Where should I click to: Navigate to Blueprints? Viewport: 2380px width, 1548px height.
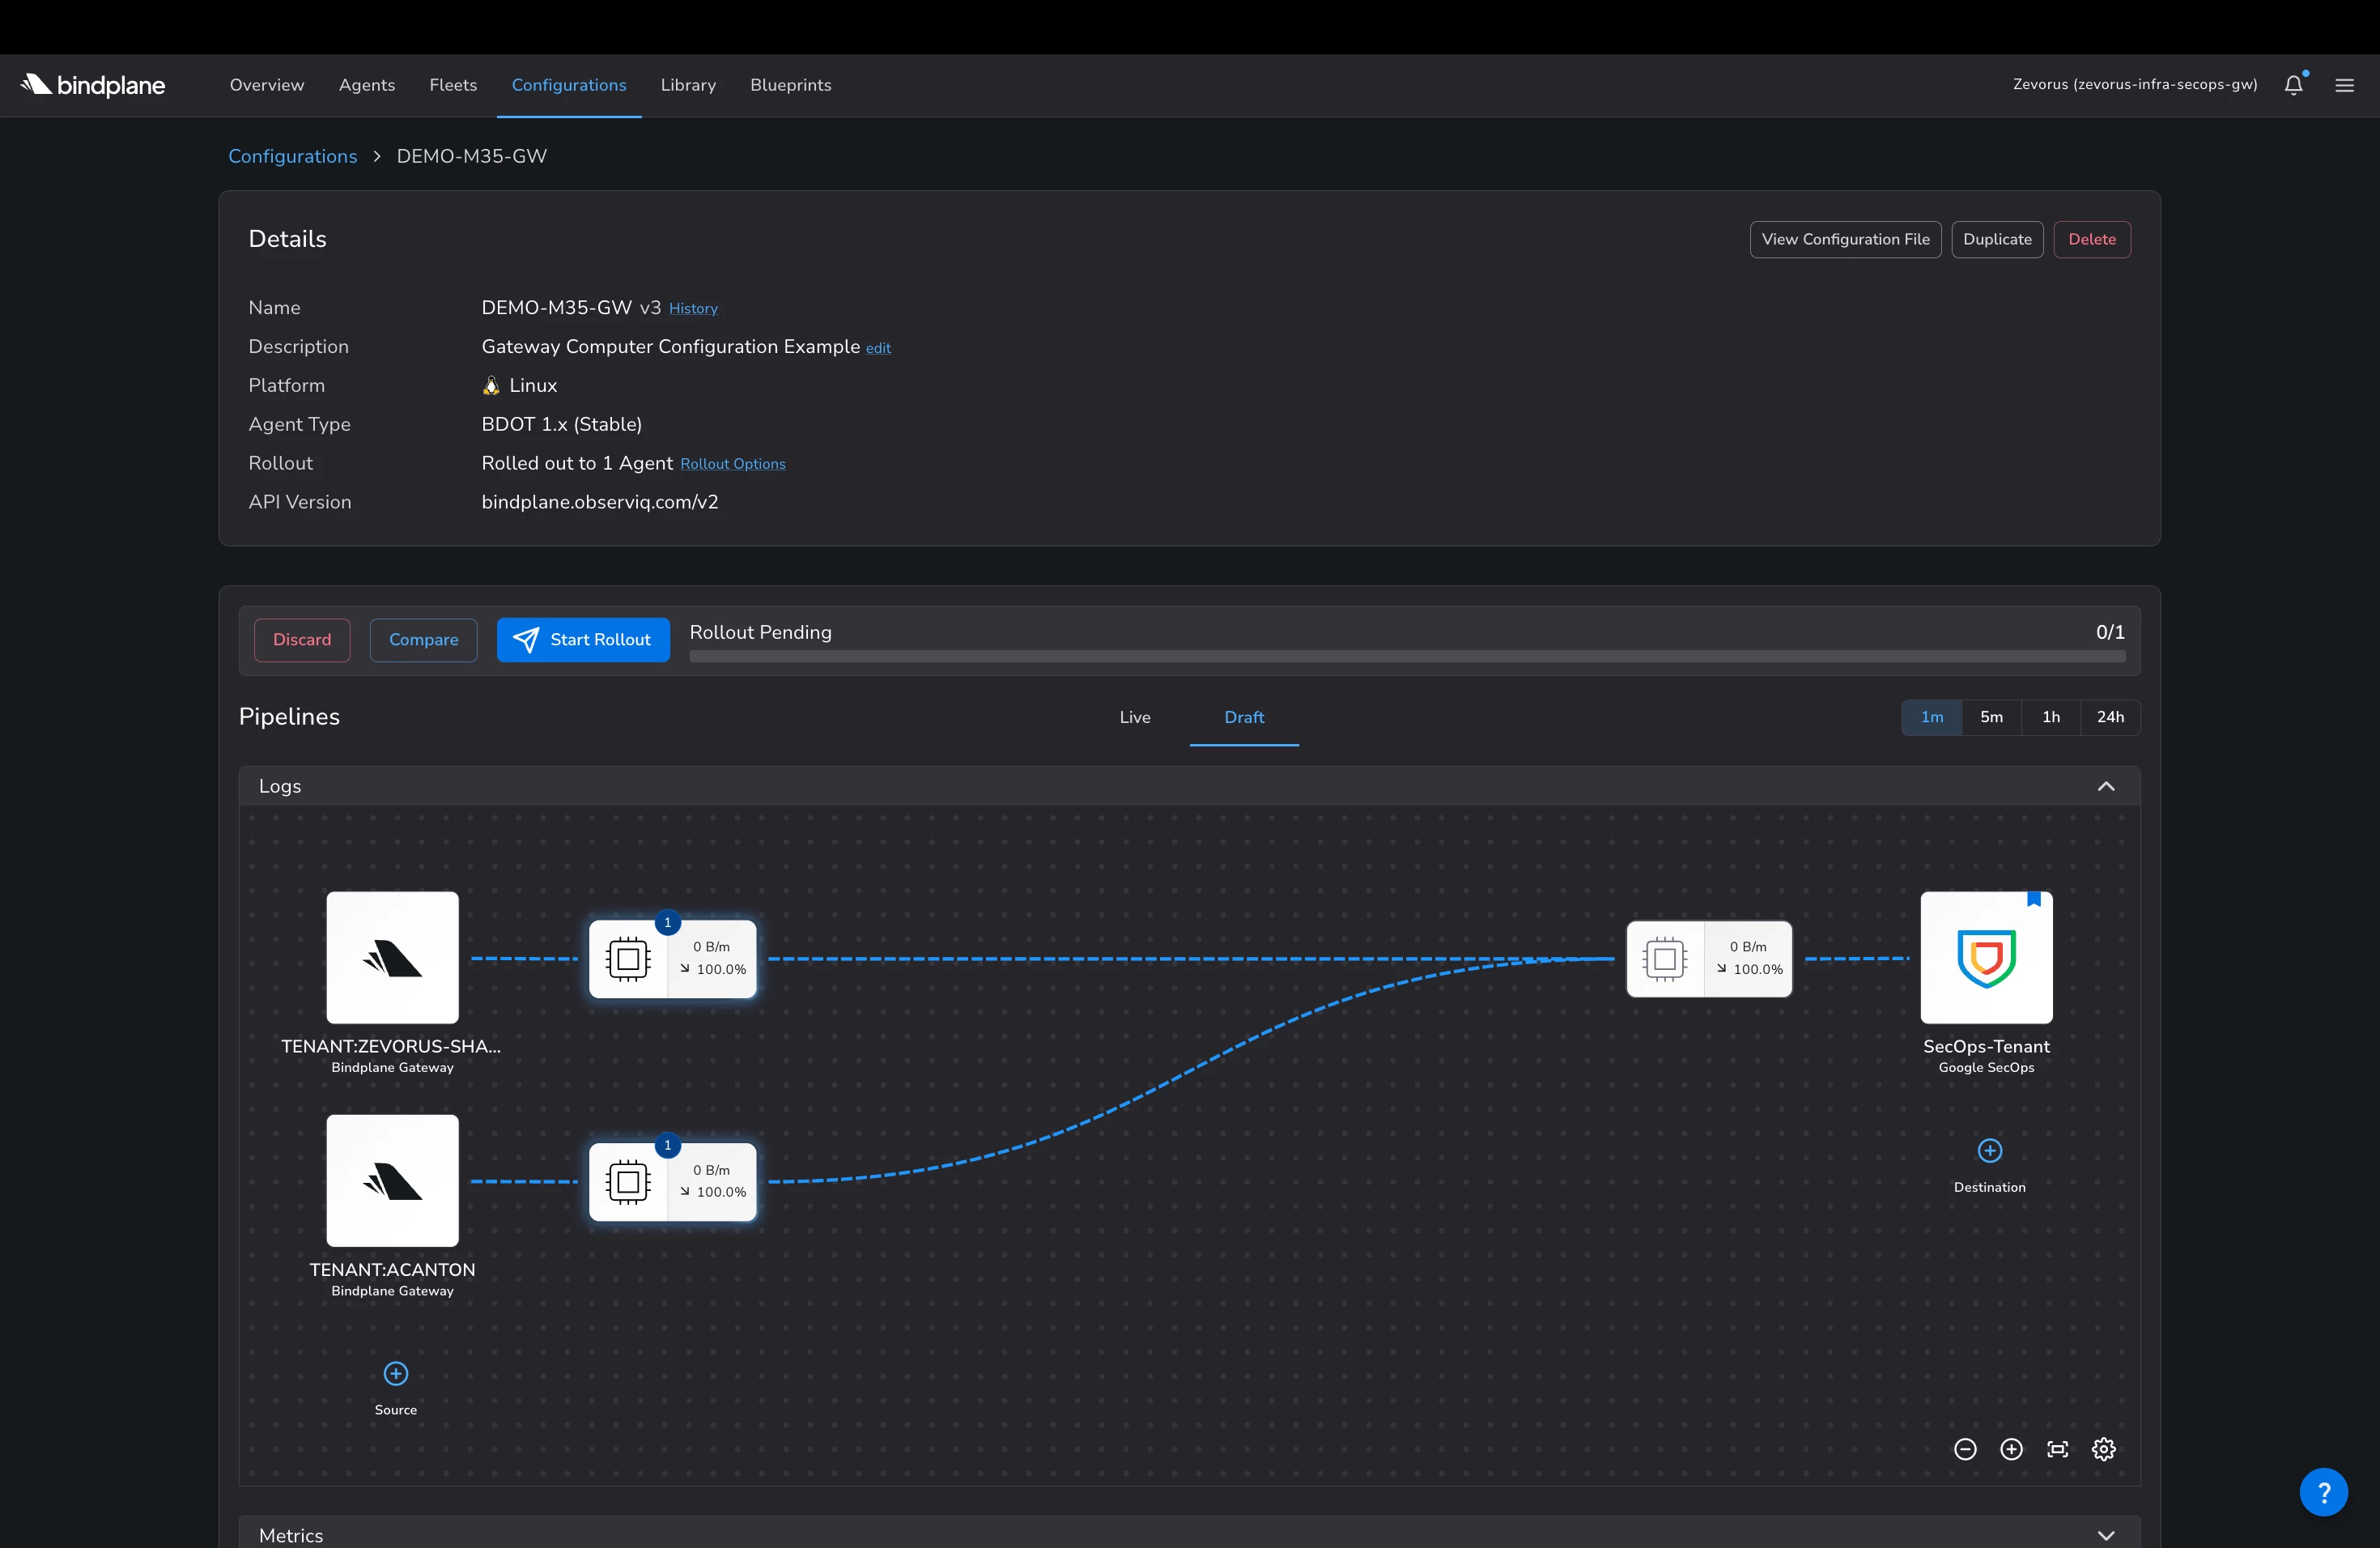click(x=791, y=85)
